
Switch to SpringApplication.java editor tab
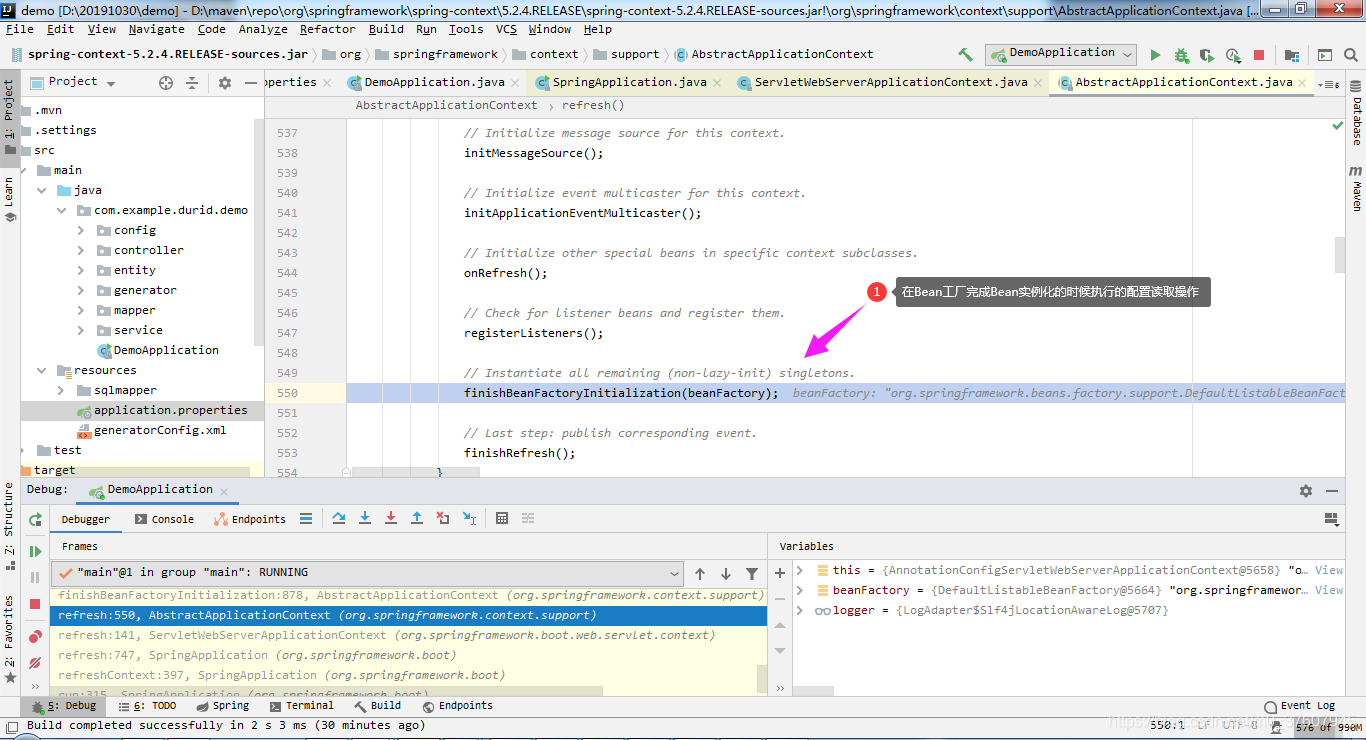click(629, 82)
